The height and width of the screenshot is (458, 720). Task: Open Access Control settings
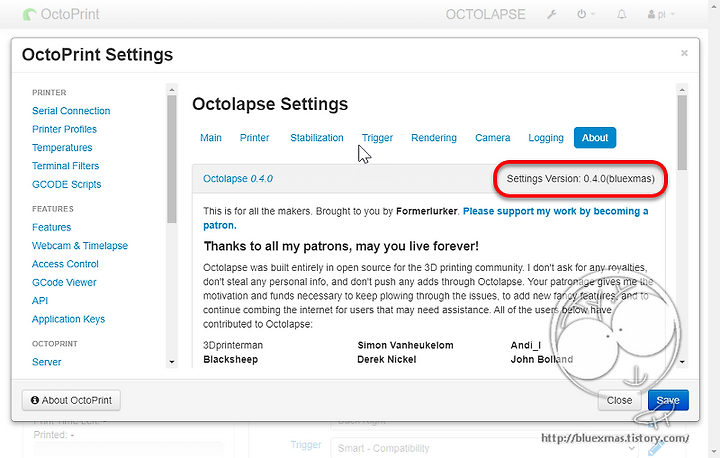[65, 264]
